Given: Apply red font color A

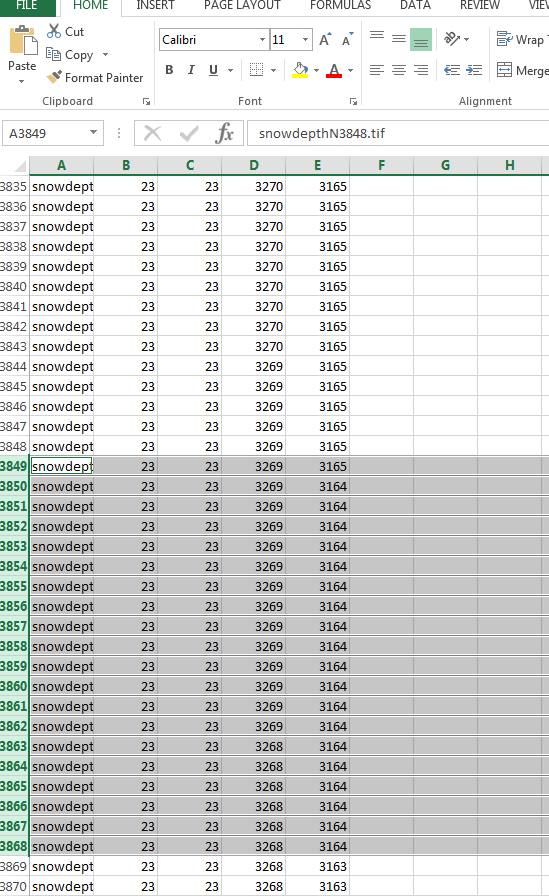Looking at the screenshot, I should point(334,70).
